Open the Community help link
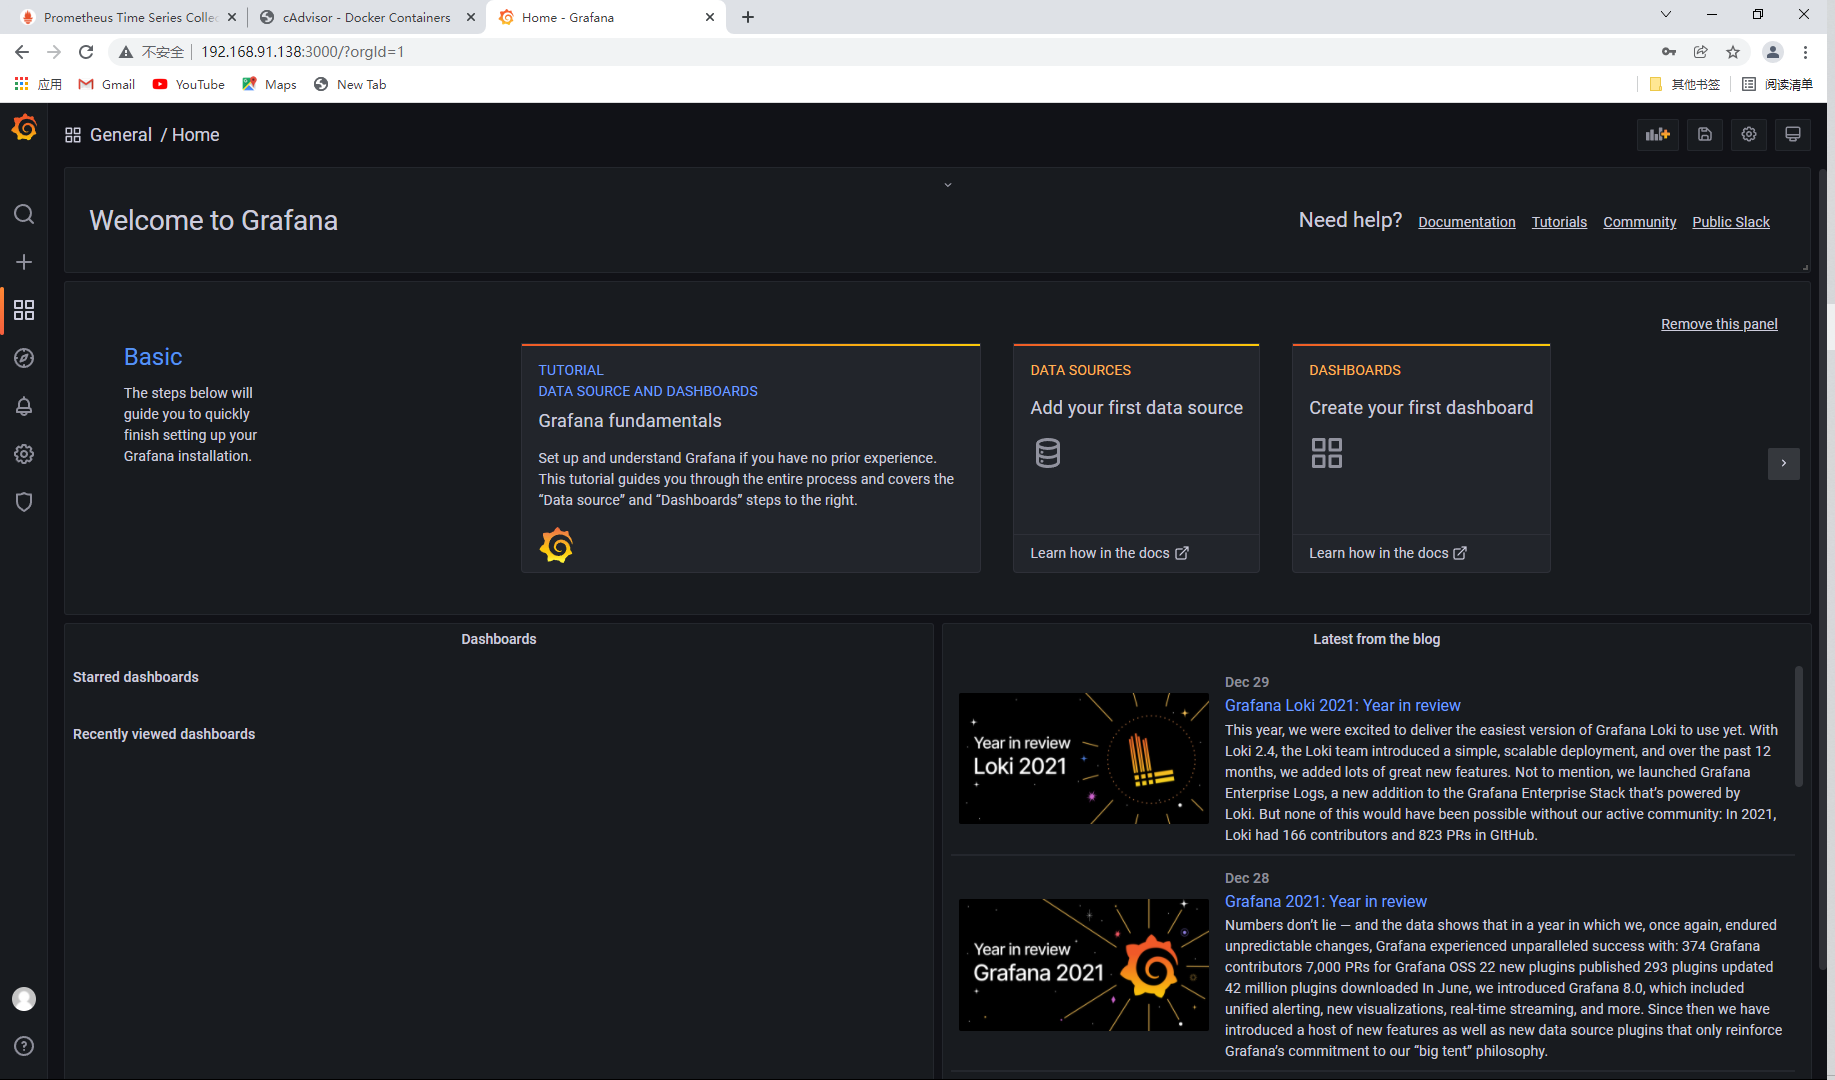Viewport: 1835px width, 1080px height. [1640, 222]
